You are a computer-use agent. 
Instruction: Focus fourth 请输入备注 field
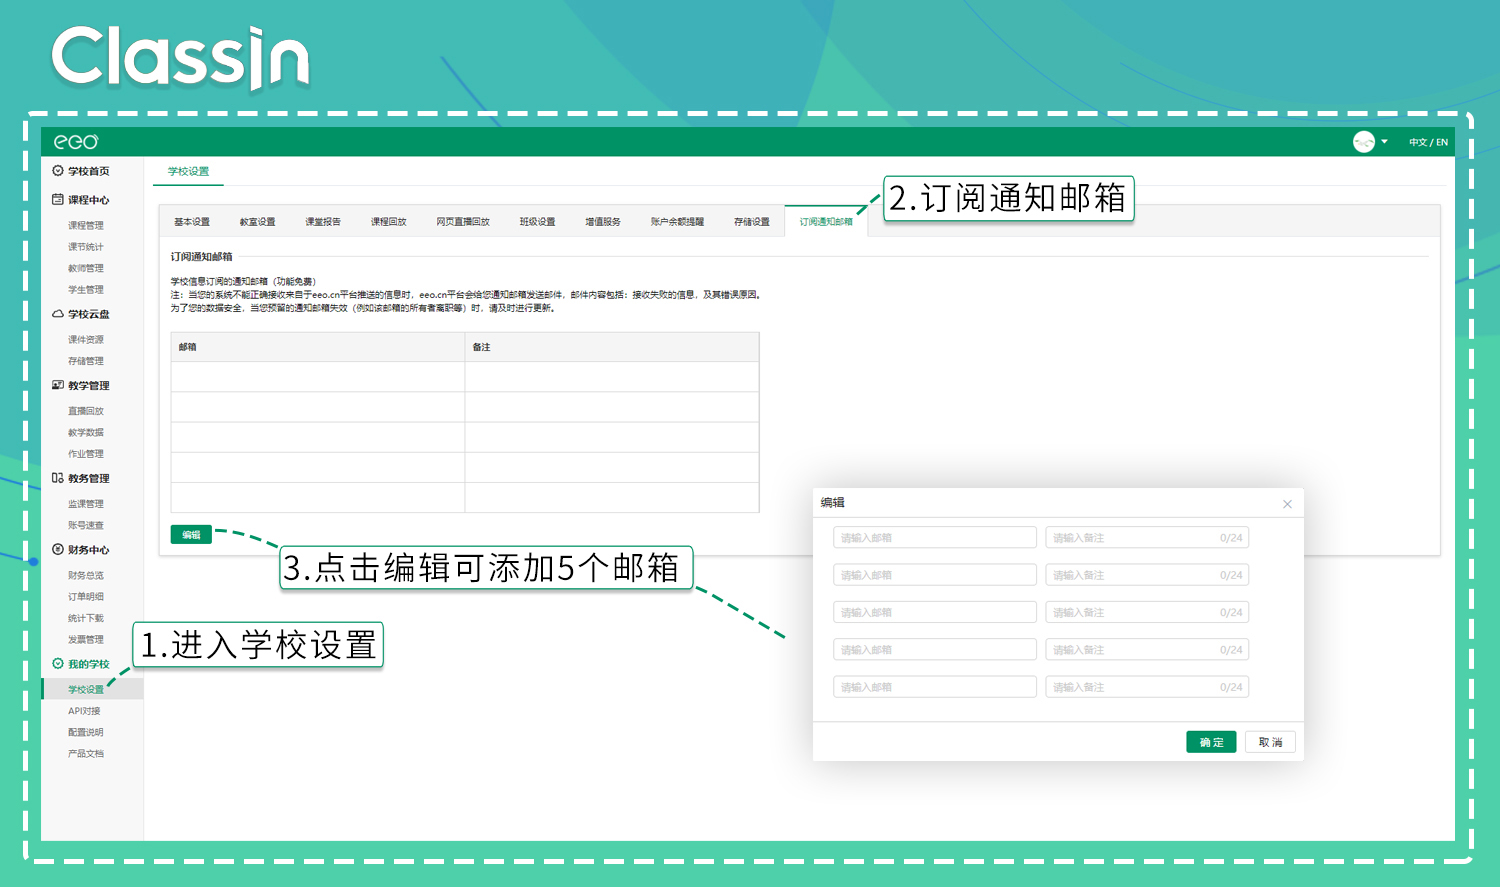[1147, 650]
